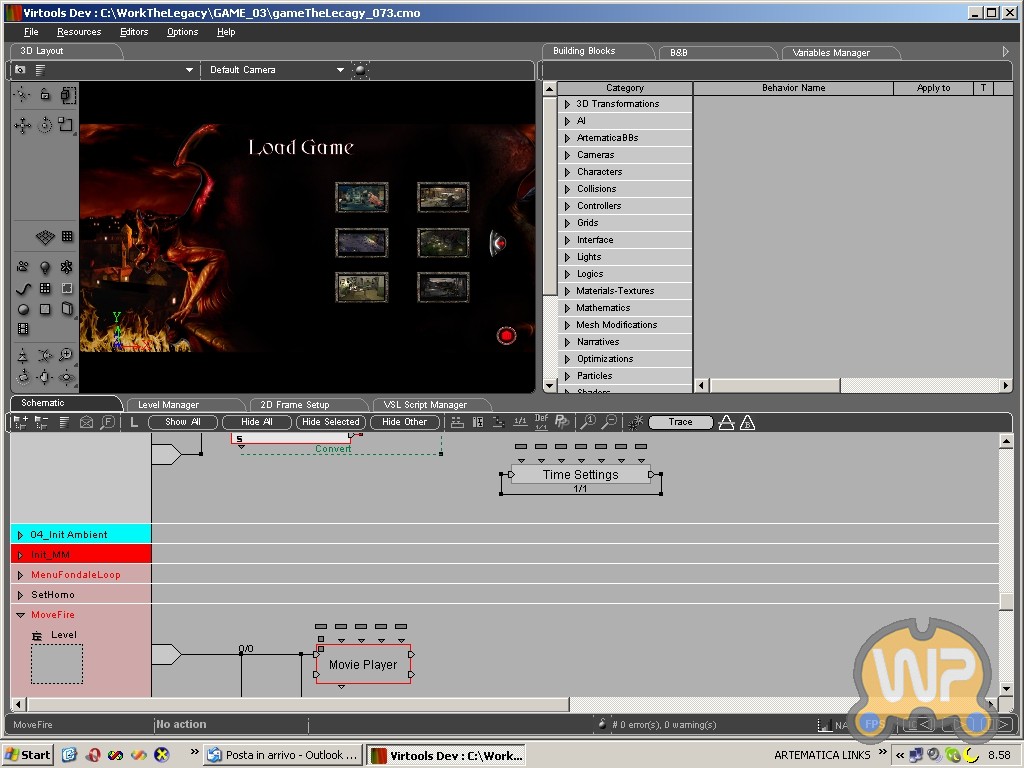Click the camera zoom magnifier icon
Image resolution: width=1024 pixels, height=768 pixels.
[x=67, y=356]
